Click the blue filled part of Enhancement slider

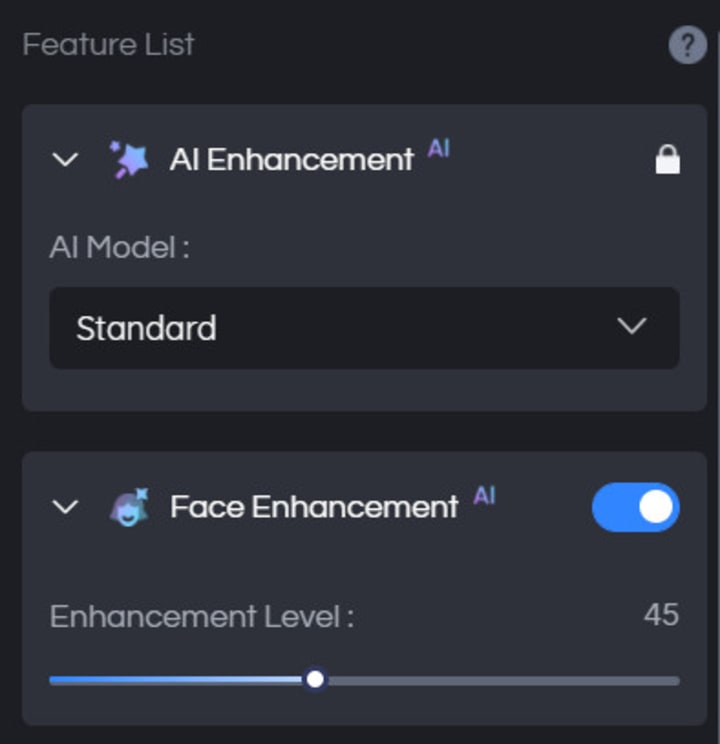point(177,680)
